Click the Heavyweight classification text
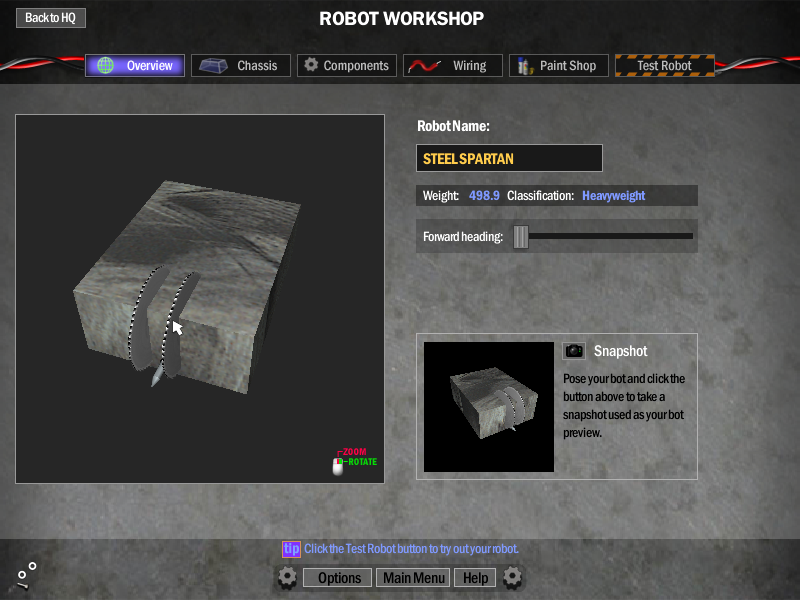 click(x=614, y=196)
